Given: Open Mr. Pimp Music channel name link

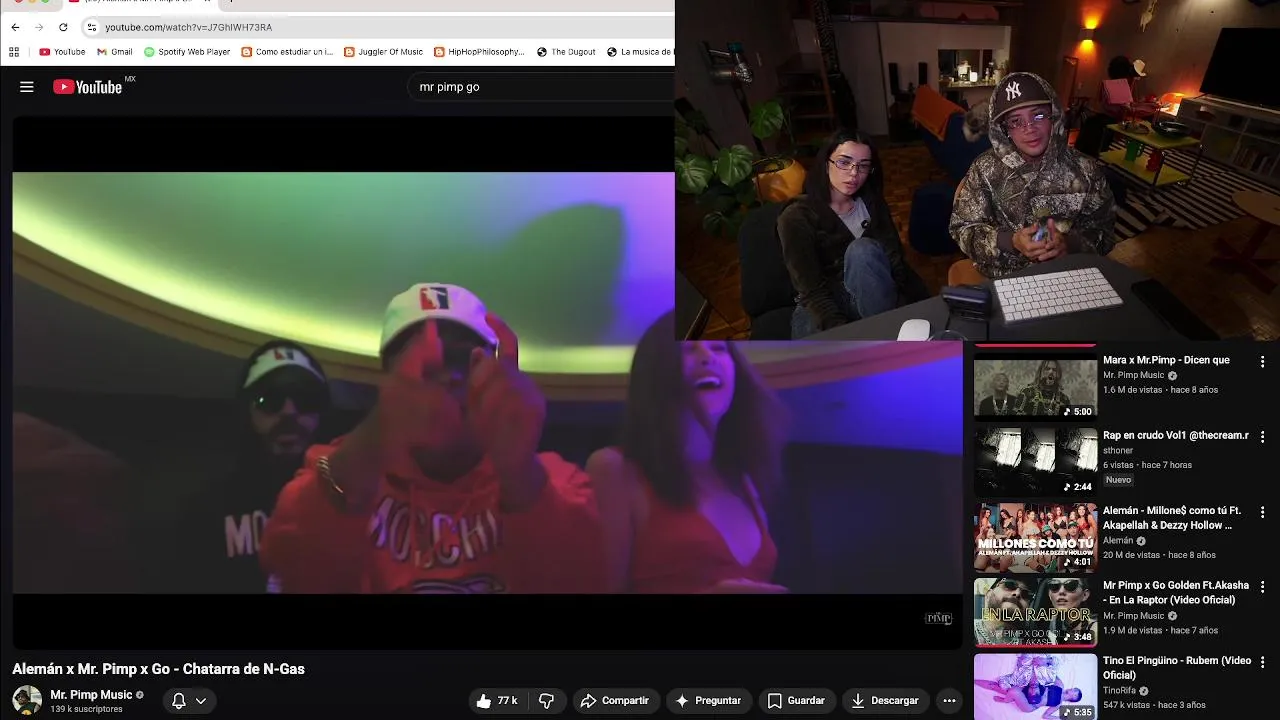Looking at the screenshot, I should 91,695.
